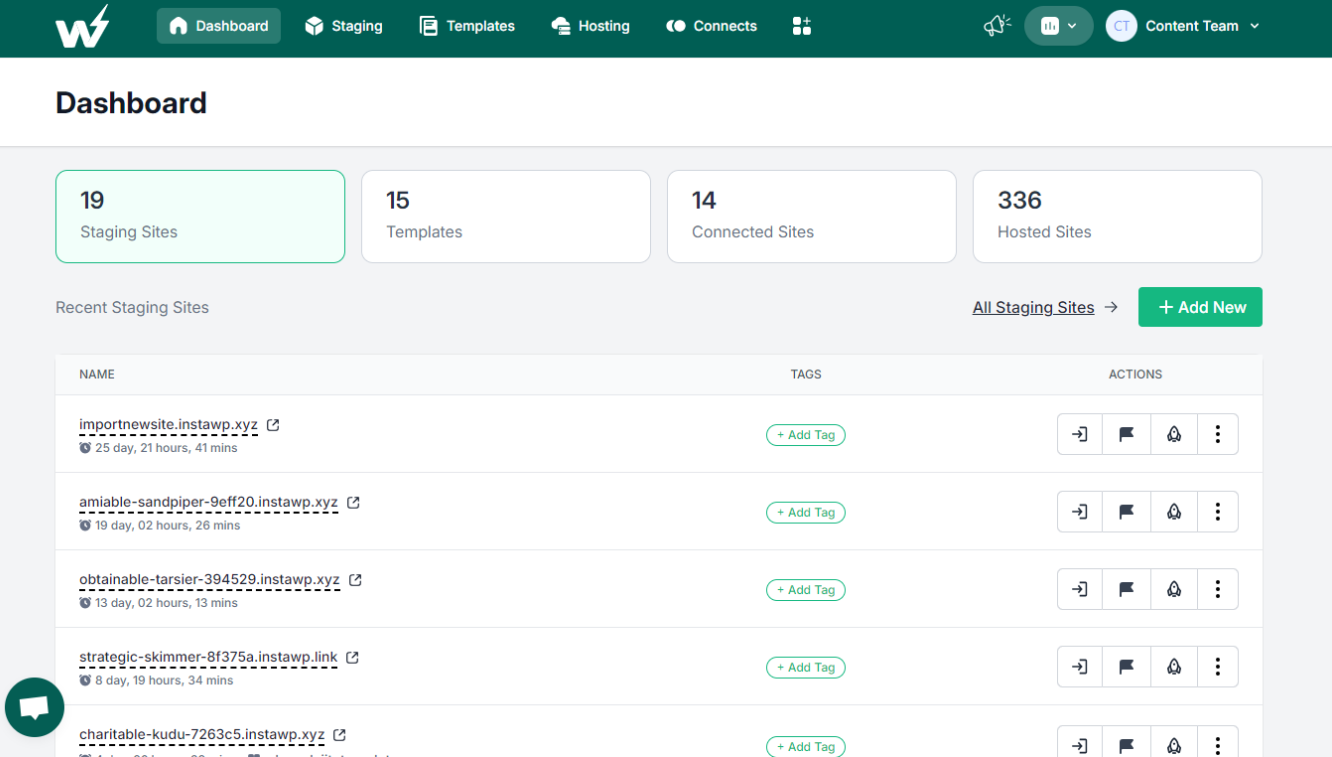Go to the Dashboard tab
This screenshot has width=1332, height=757.
[219, 26]
